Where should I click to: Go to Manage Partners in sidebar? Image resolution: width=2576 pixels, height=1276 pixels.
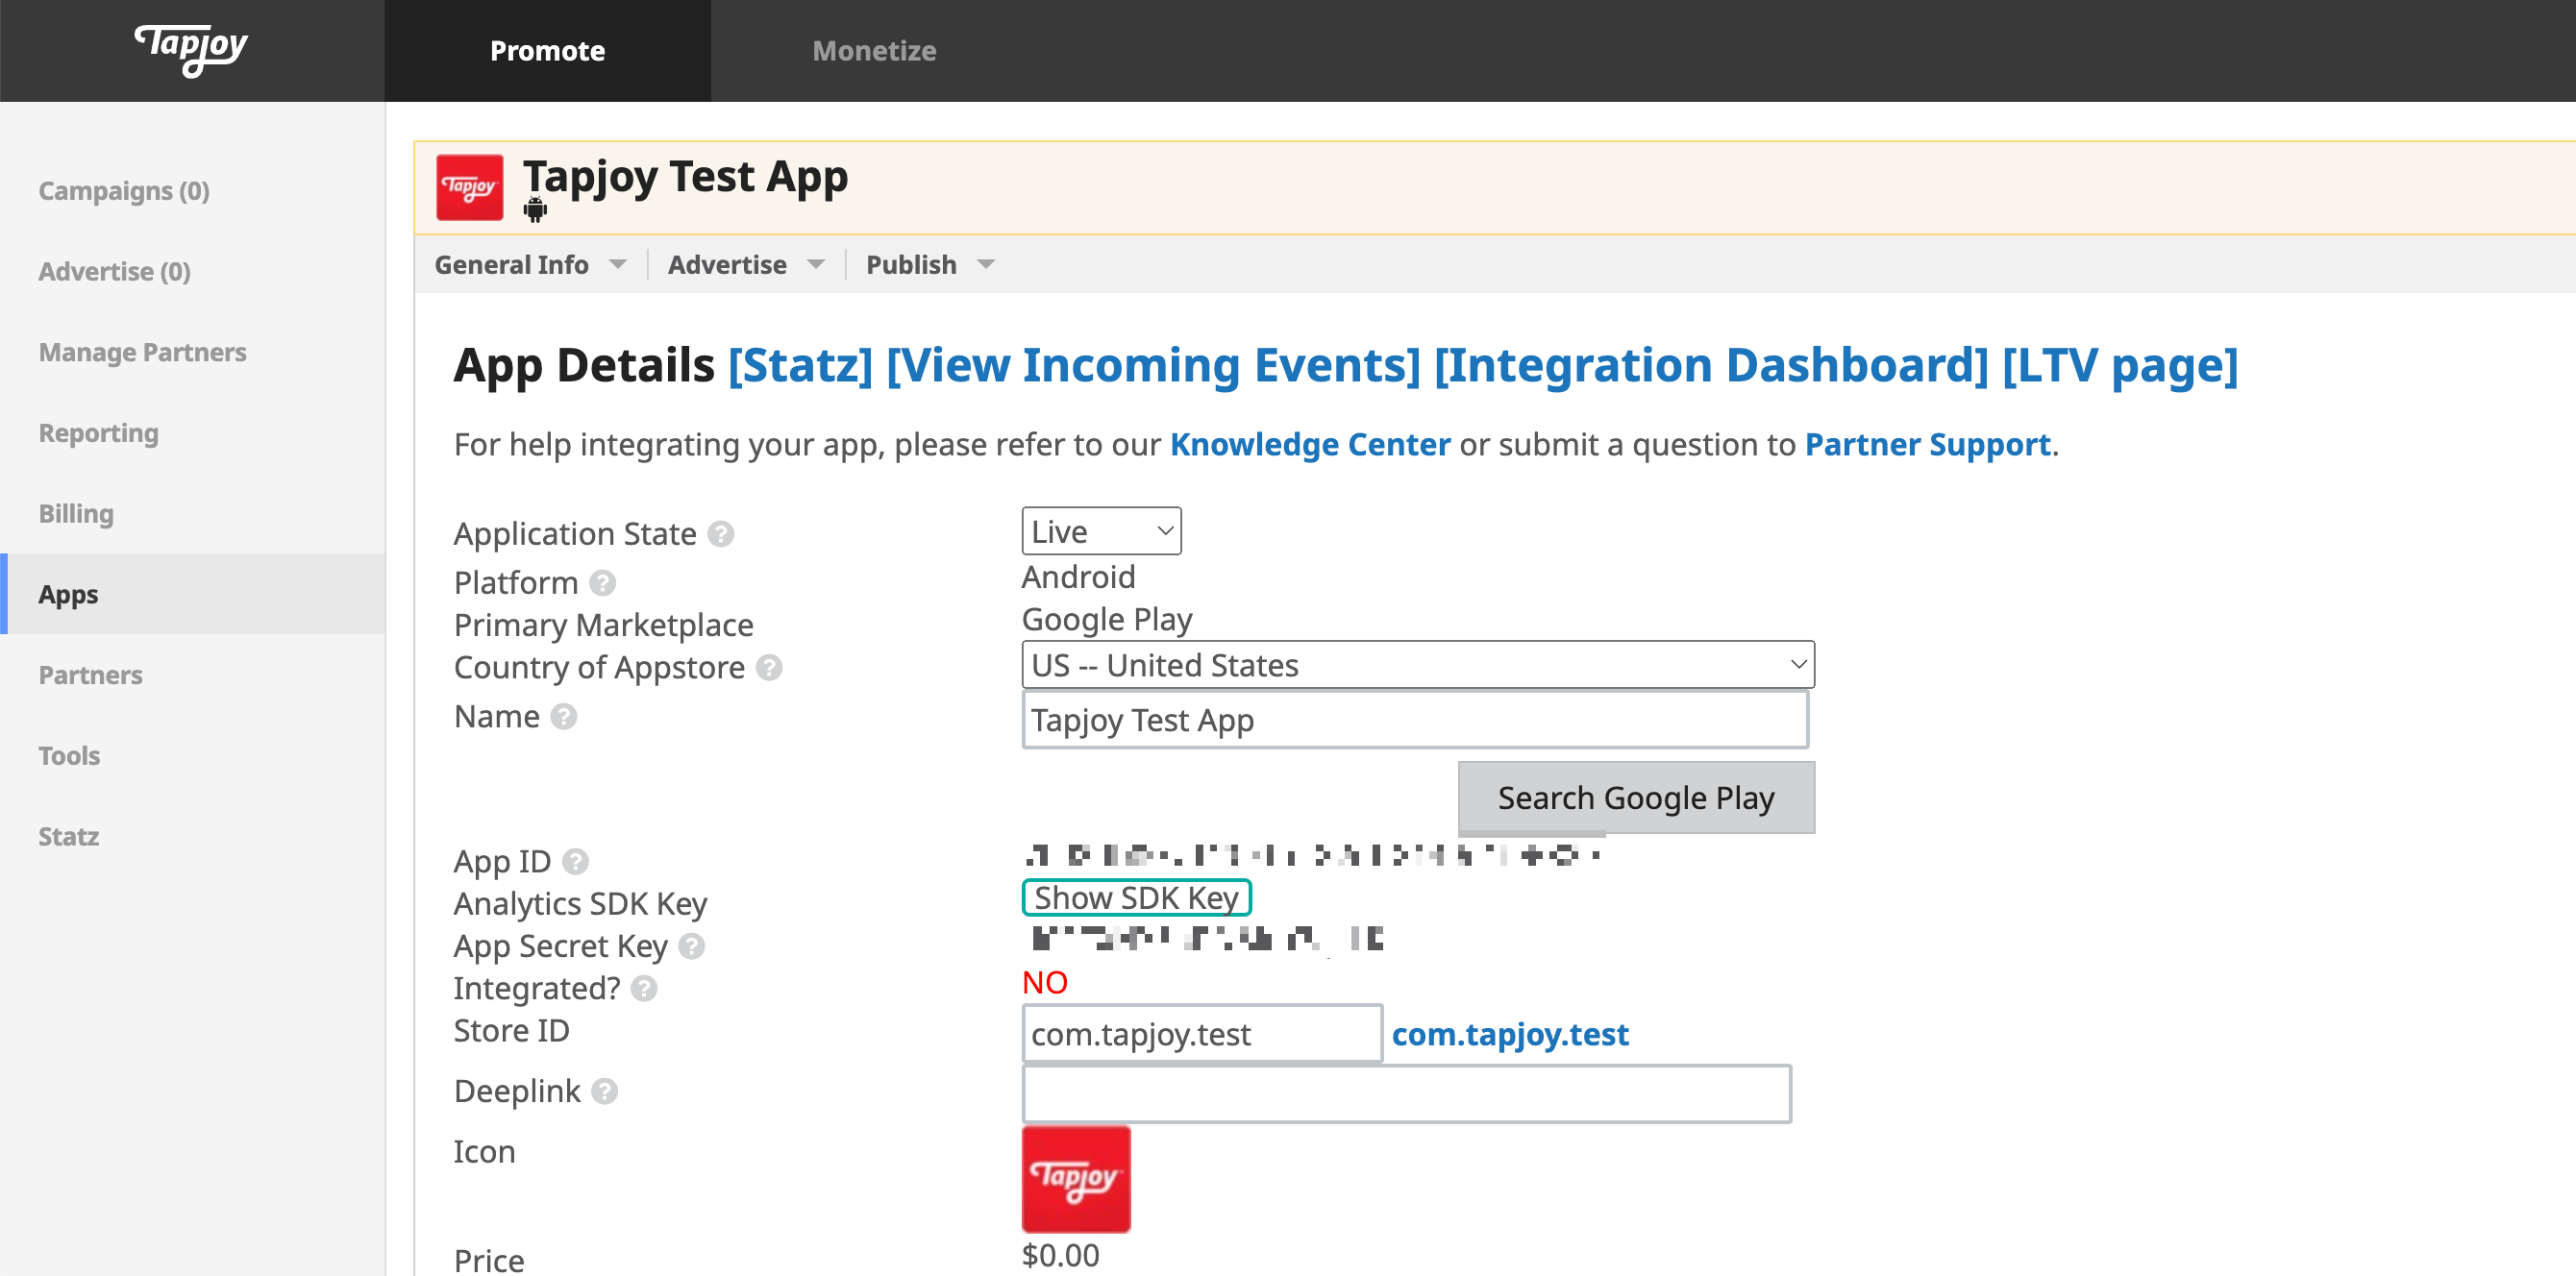click(x=142, y=352)
